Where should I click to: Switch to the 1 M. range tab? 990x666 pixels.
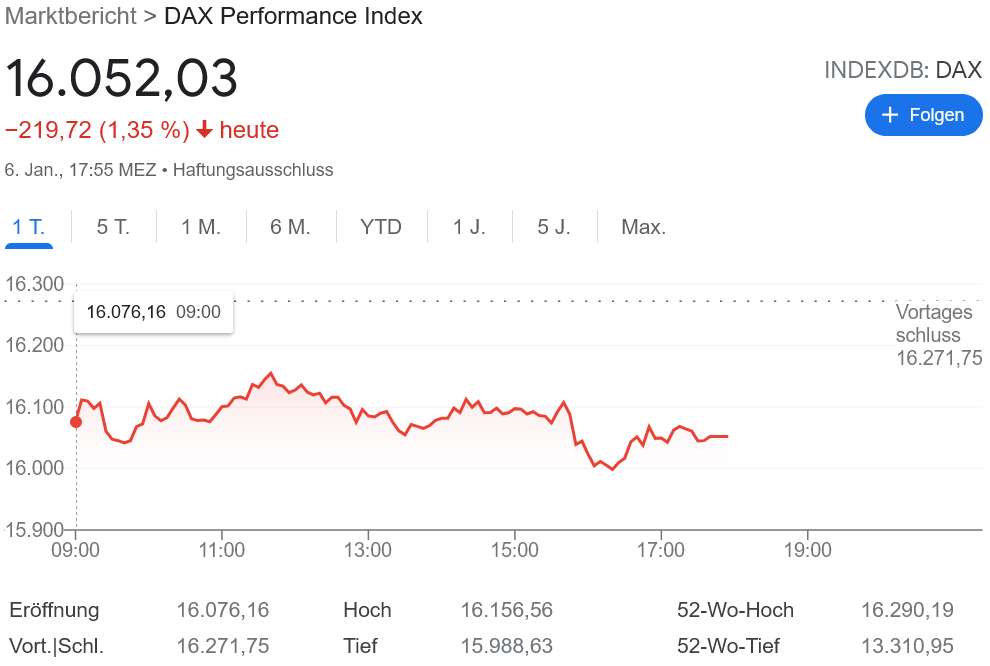200,227
